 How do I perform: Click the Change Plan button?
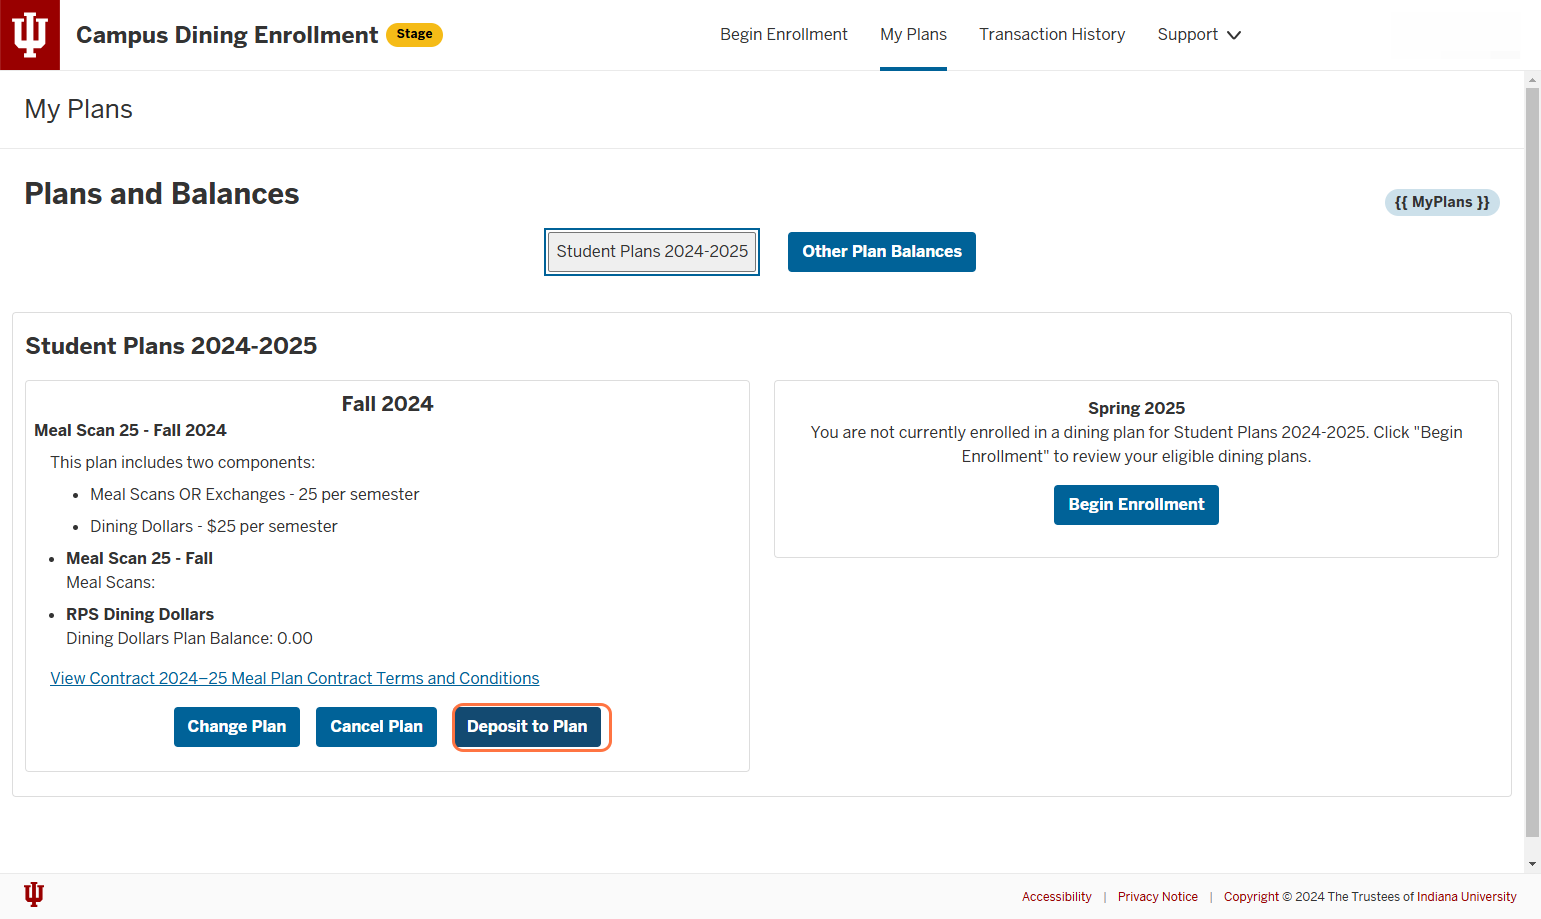pyautogui.click(x=237, y=727)
